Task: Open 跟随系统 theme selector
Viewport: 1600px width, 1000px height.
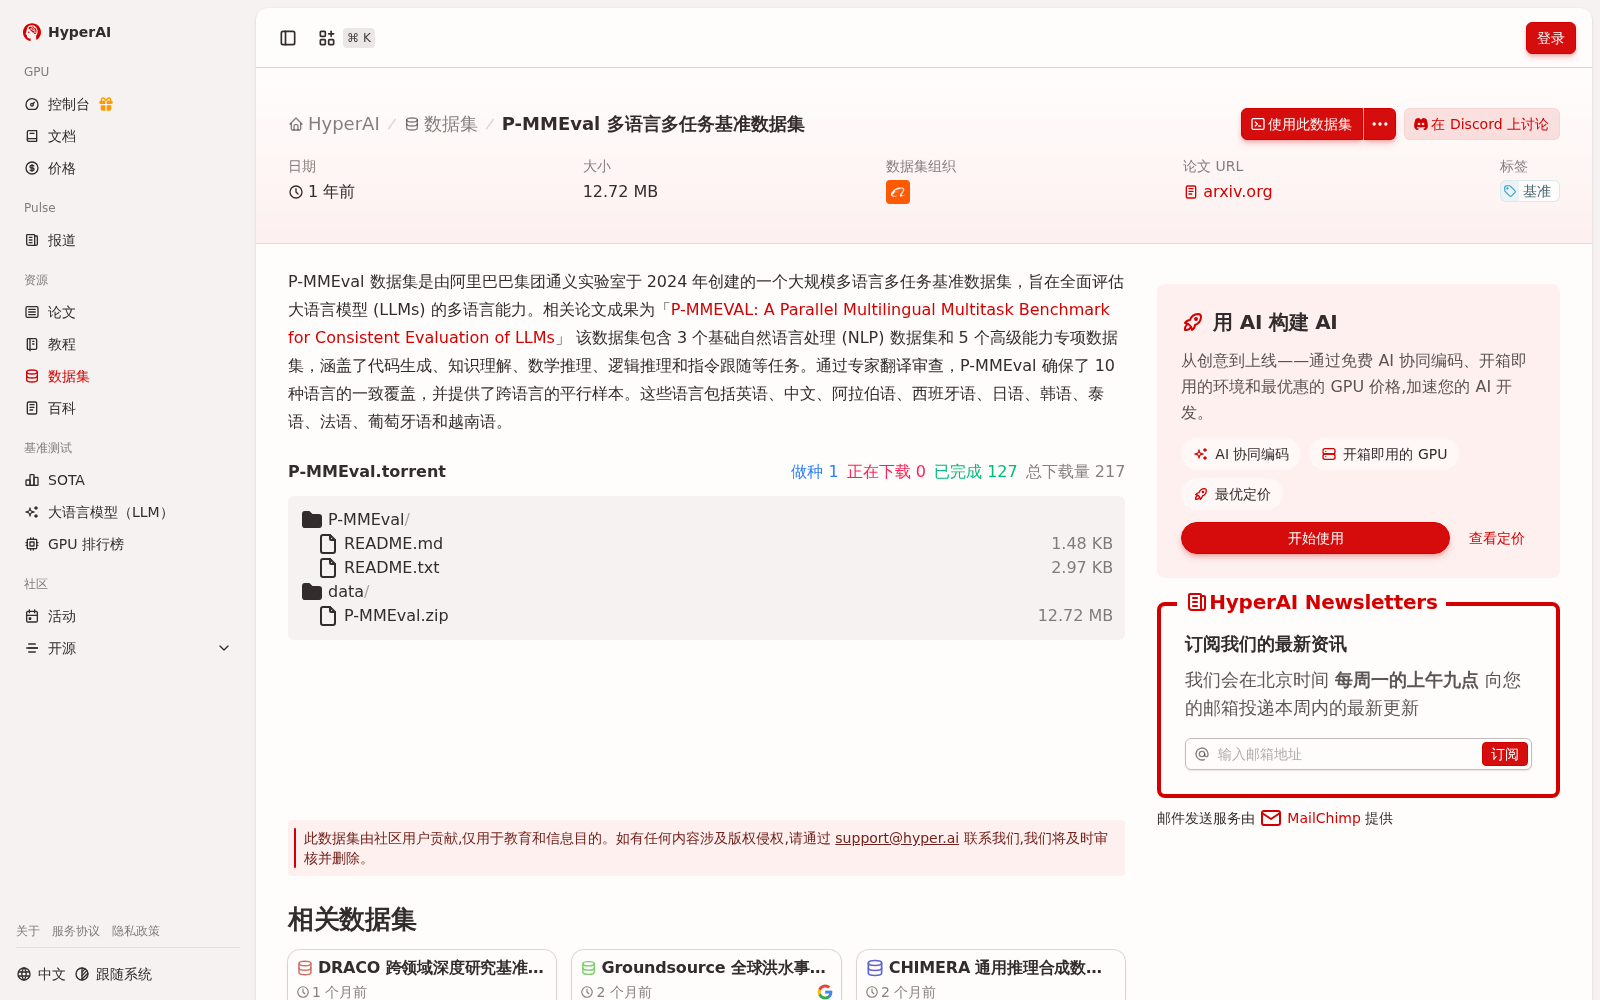Action: (113, 974)
